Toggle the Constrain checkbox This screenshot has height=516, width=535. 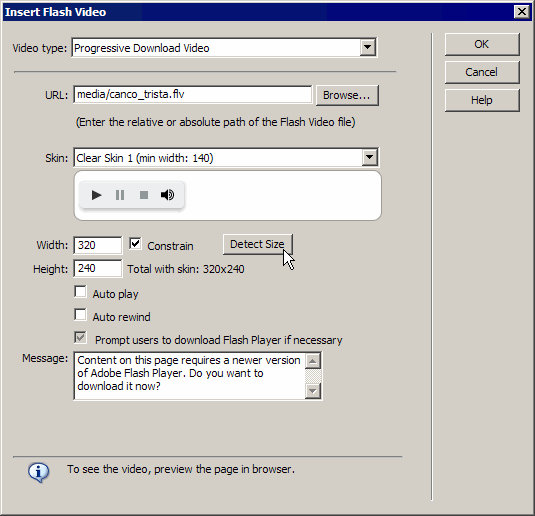point(135,244)
